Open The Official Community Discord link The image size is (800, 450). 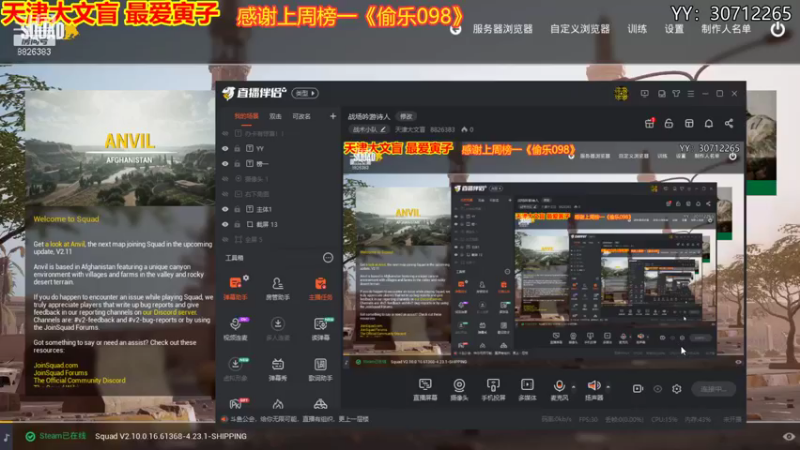click(x=79, y=380)
